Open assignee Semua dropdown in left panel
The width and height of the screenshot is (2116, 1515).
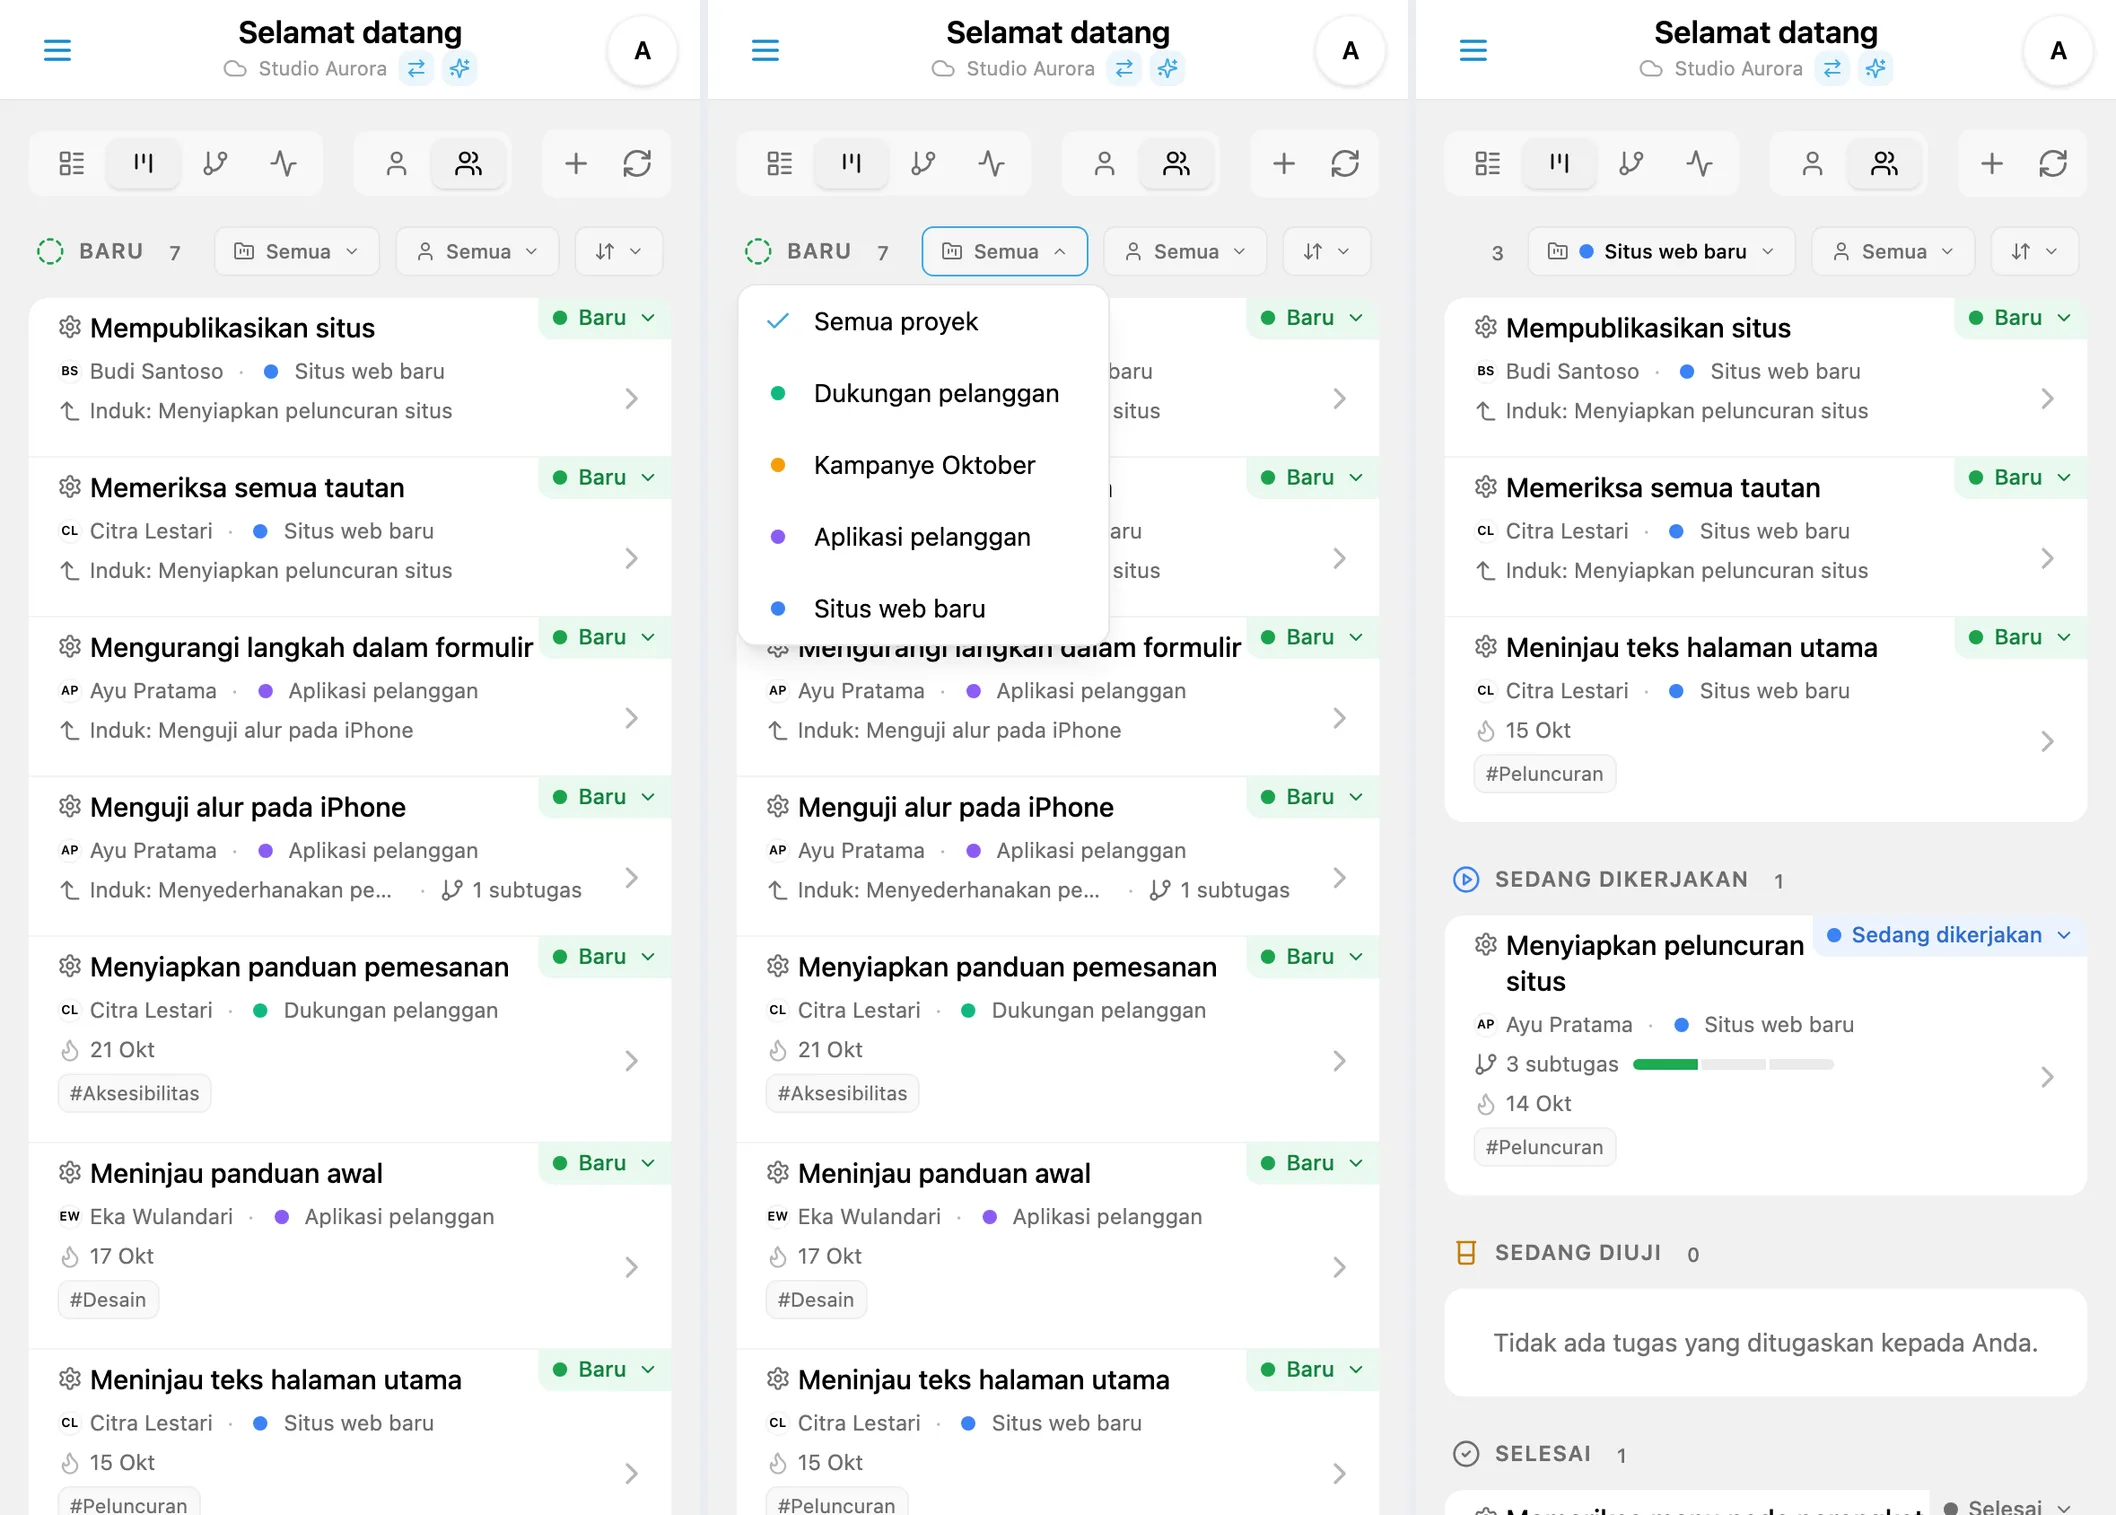tap(477, 251)
